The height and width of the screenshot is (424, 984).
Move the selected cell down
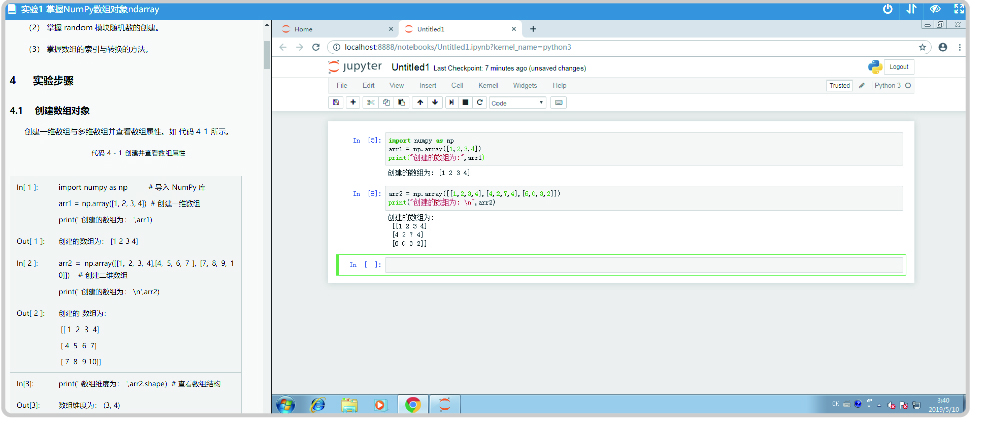tap(435, 102)
